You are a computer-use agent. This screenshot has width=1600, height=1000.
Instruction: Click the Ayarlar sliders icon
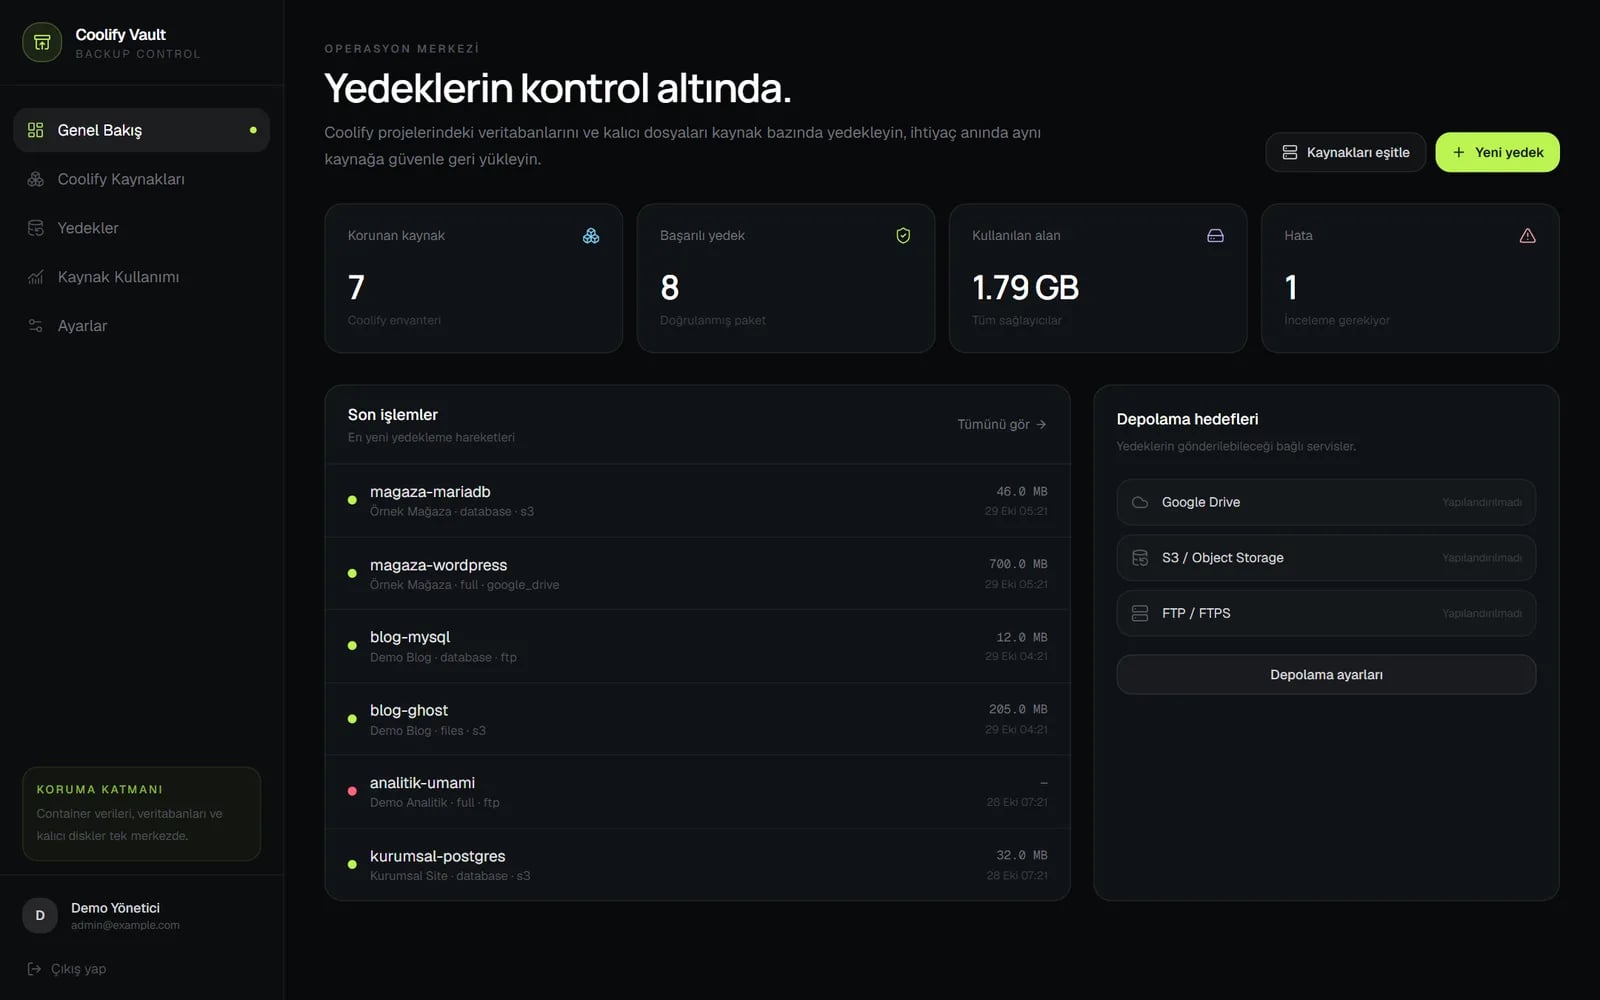pos(35,326)
